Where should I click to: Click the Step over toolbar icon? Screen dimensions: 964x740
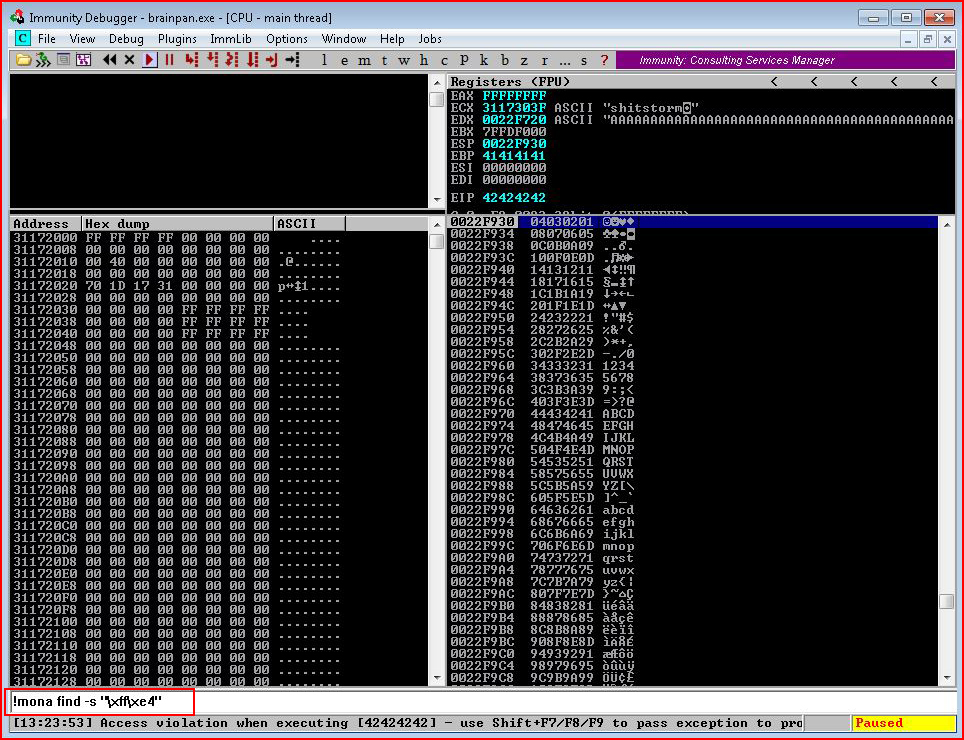click(212, 60)
